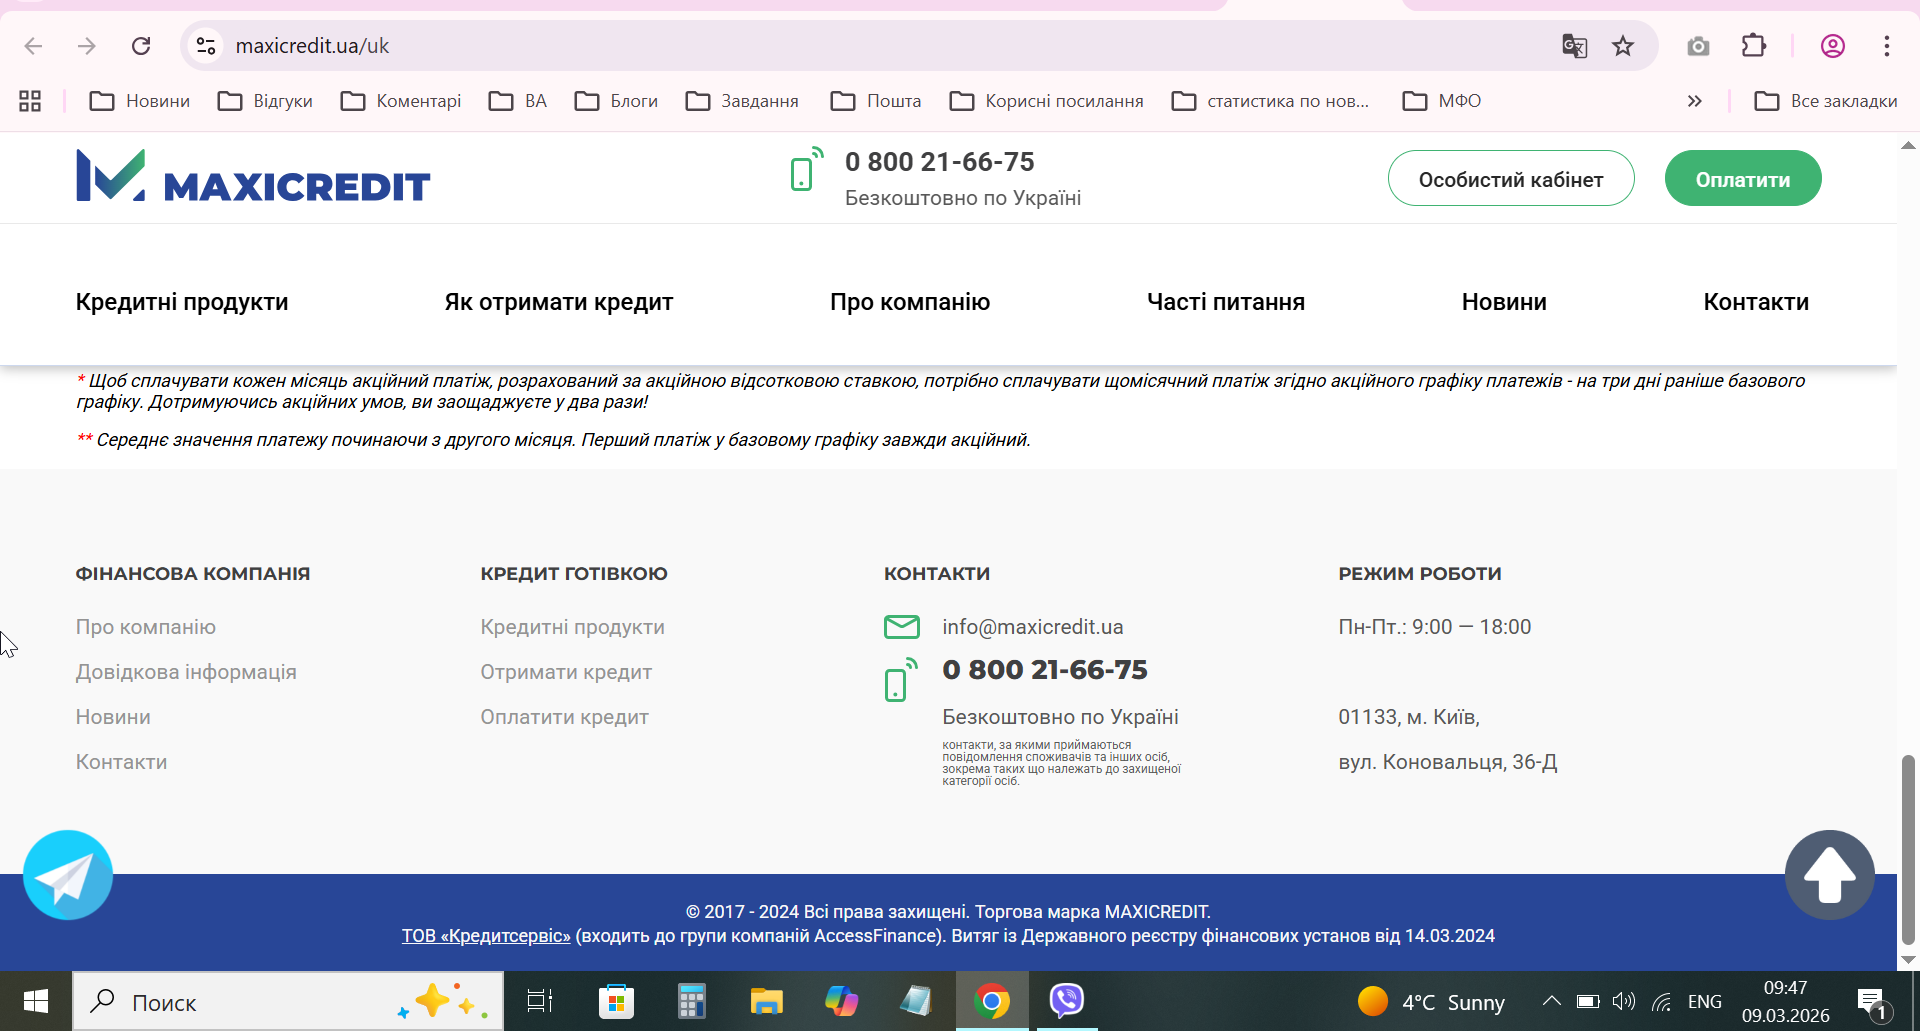
Task: Open the Відгуки bookmark folder
Action: click(266, 101)
